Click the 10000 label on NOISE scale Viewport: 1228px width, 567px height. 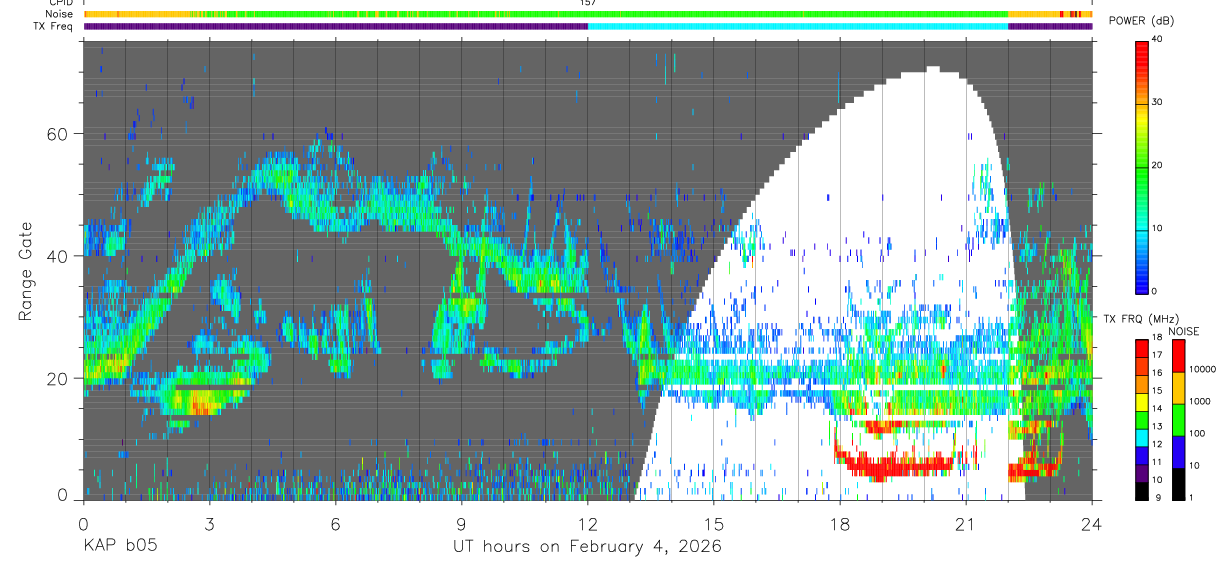[x=1201, y=370]
